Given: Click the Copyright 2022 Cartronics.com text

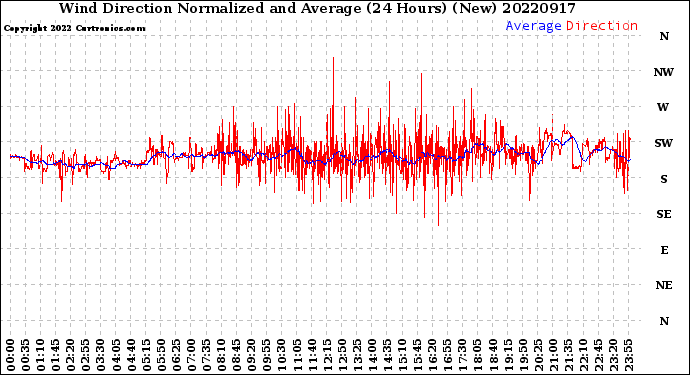Looking at the screenshot, I should click(74, 28).
